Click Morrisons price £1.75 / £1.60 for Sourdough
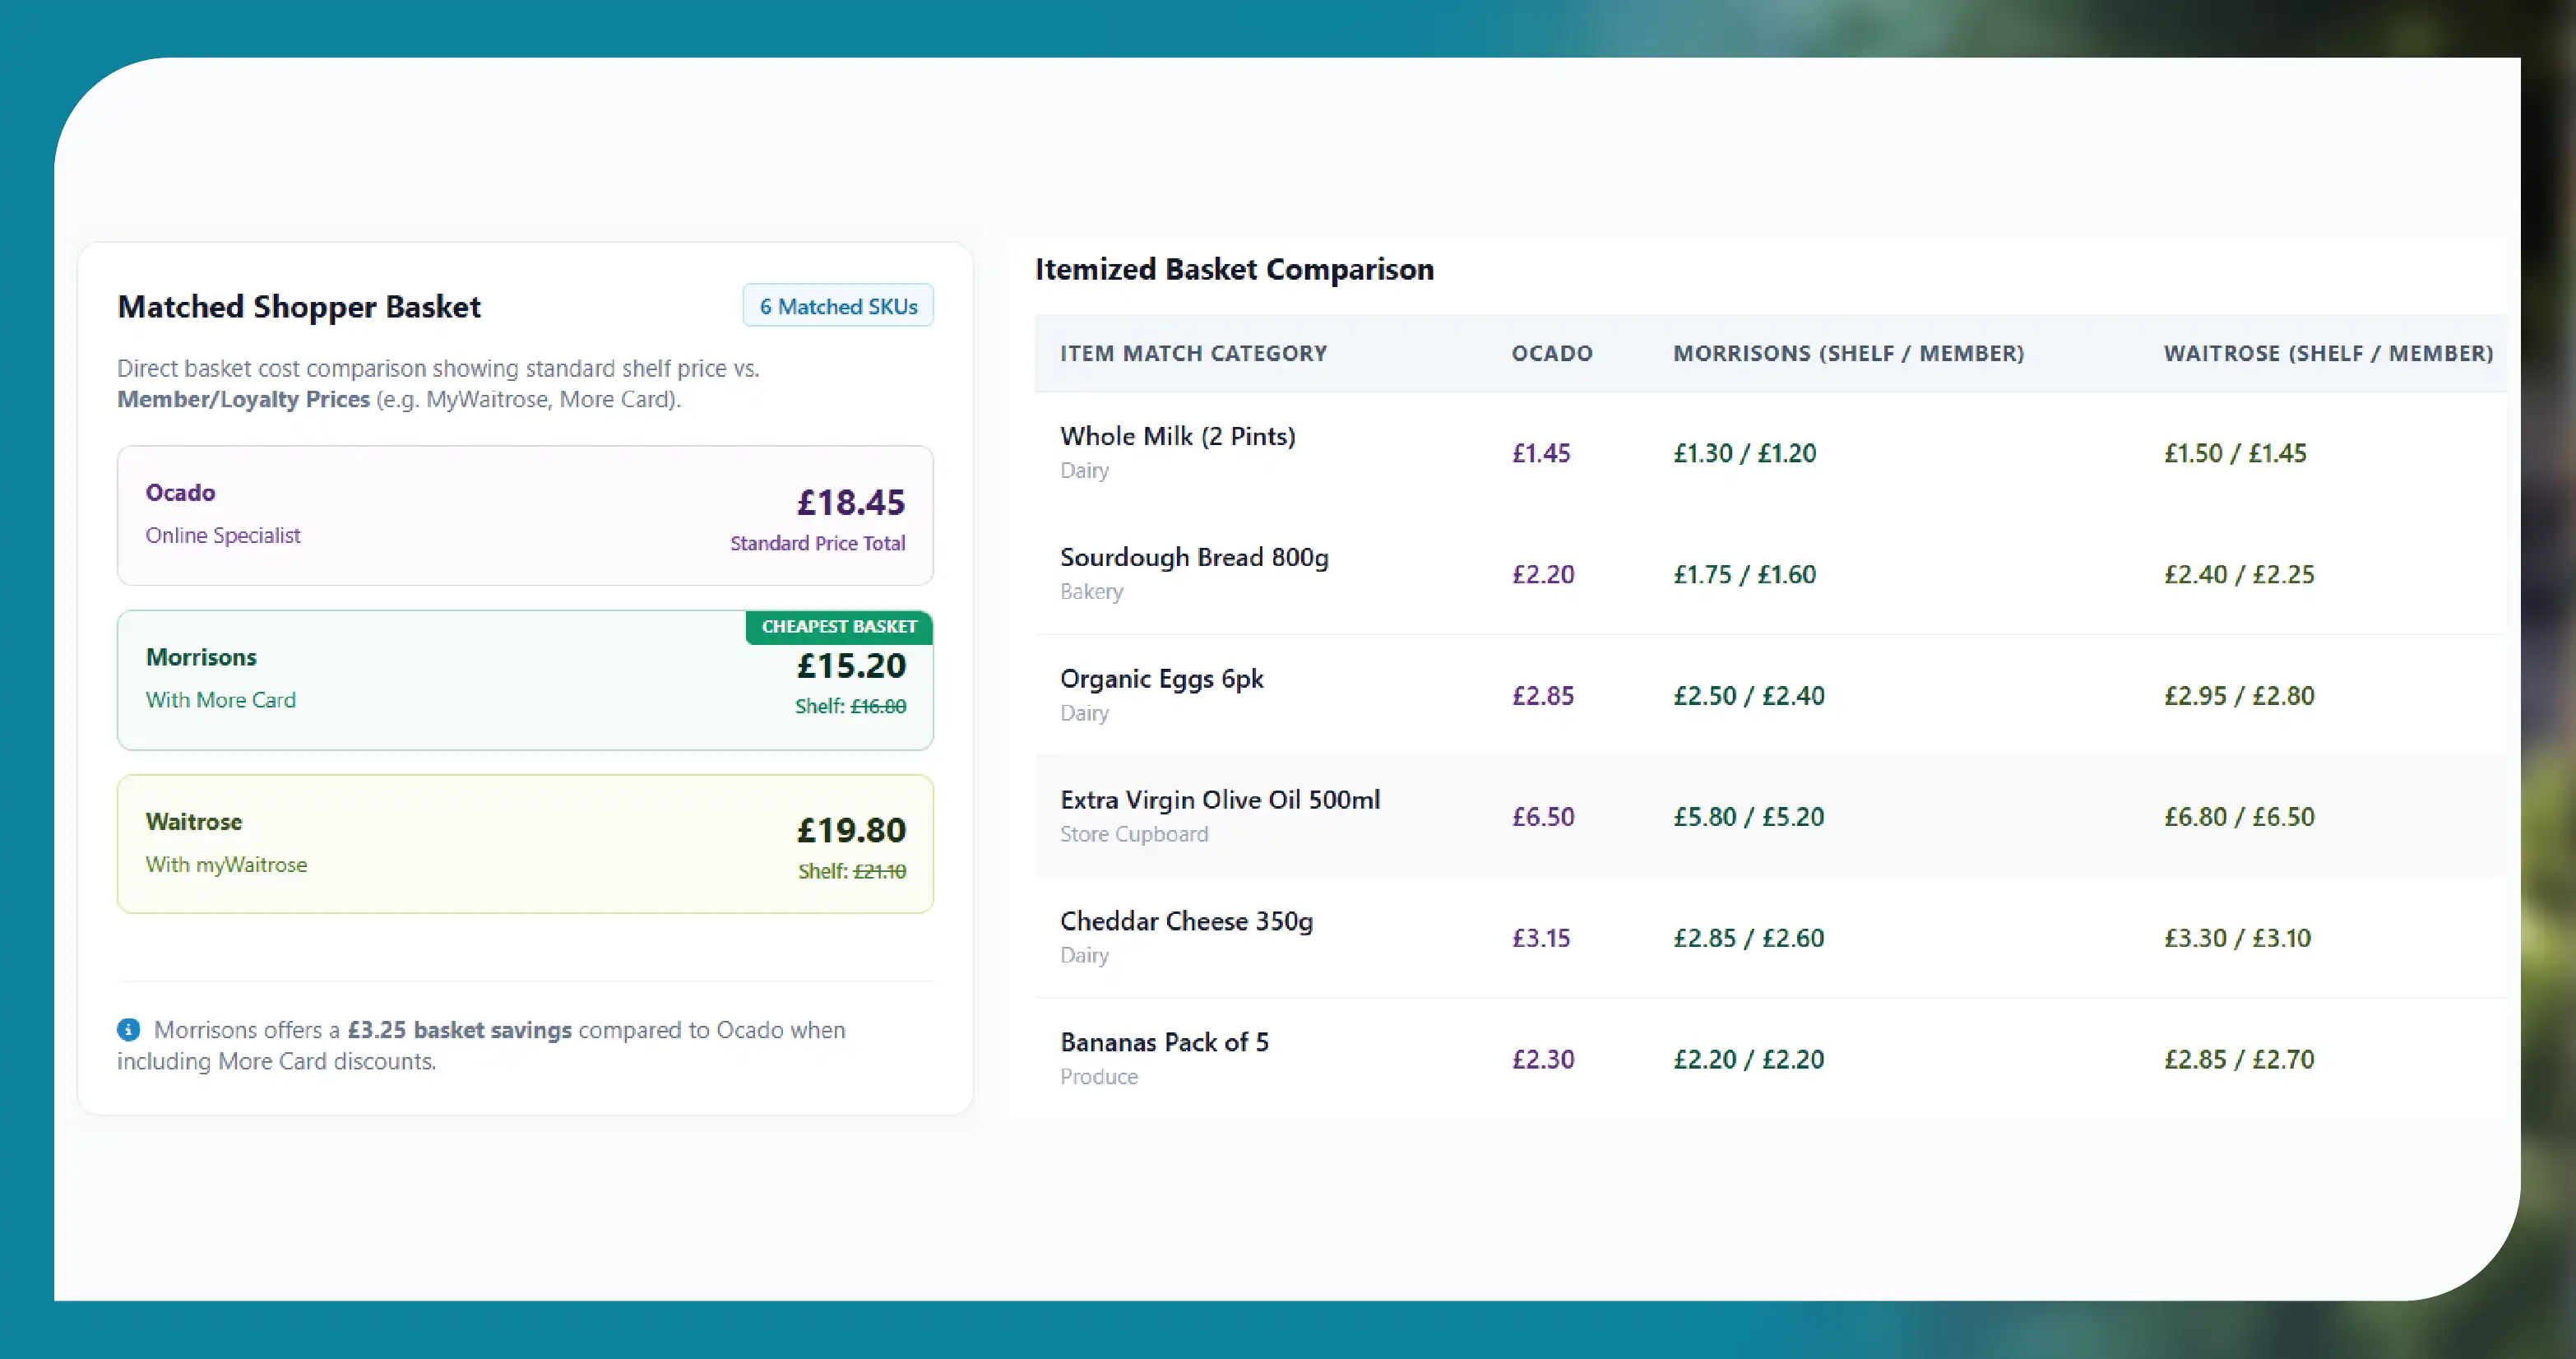 [1745, 574]
